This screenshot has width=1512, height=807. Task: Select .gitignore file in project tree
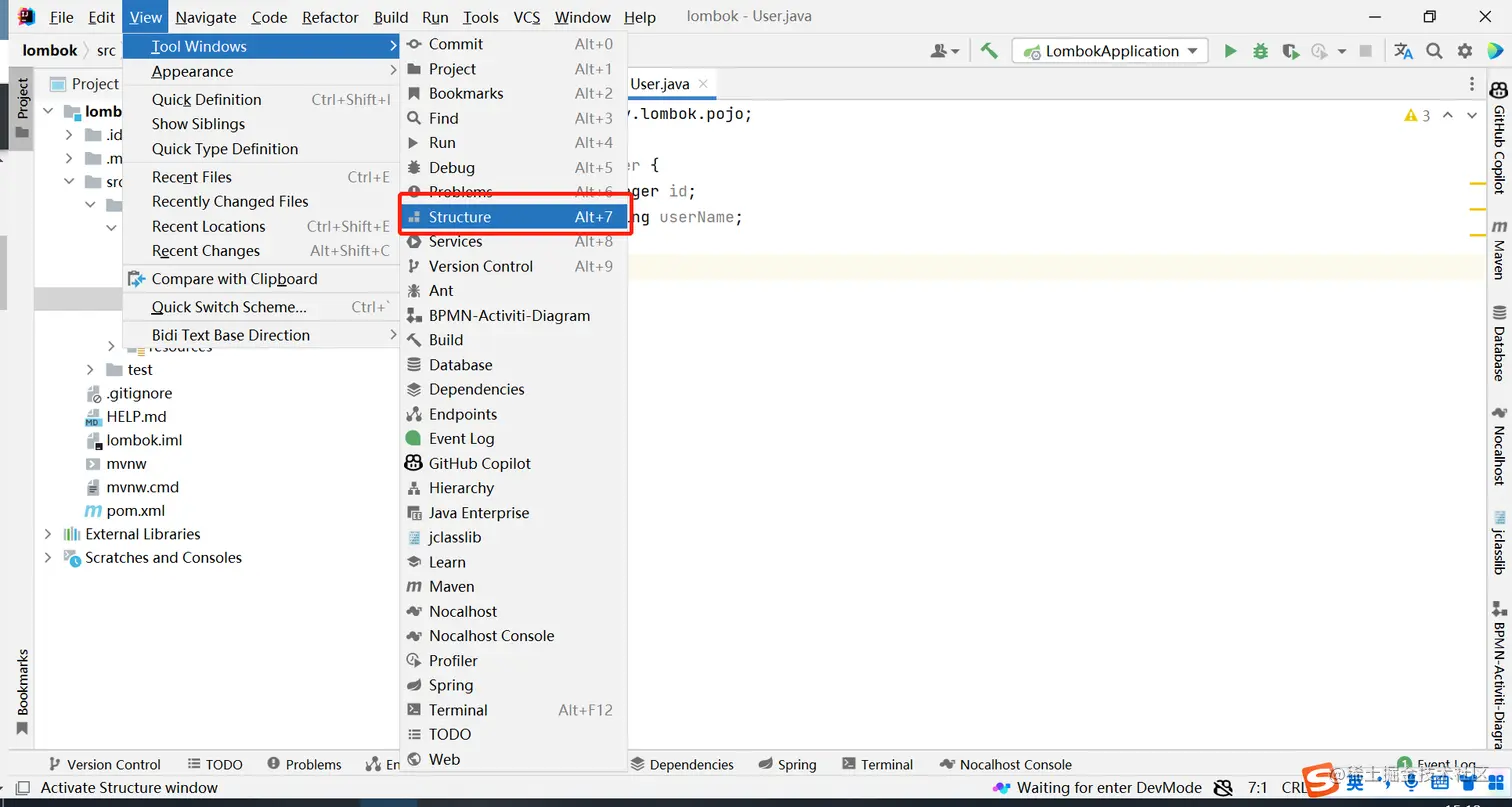click(x=129, y=393)
